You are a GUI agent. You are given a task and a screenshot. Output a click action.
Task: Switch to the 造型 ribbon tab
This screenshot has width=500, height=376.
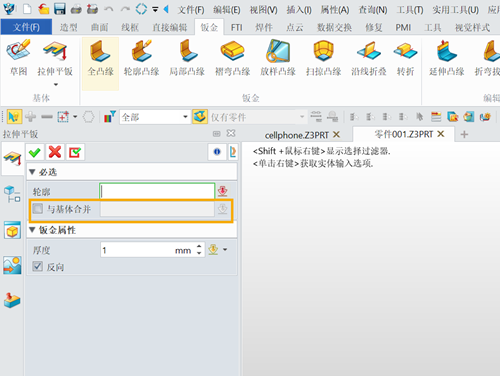69,27
